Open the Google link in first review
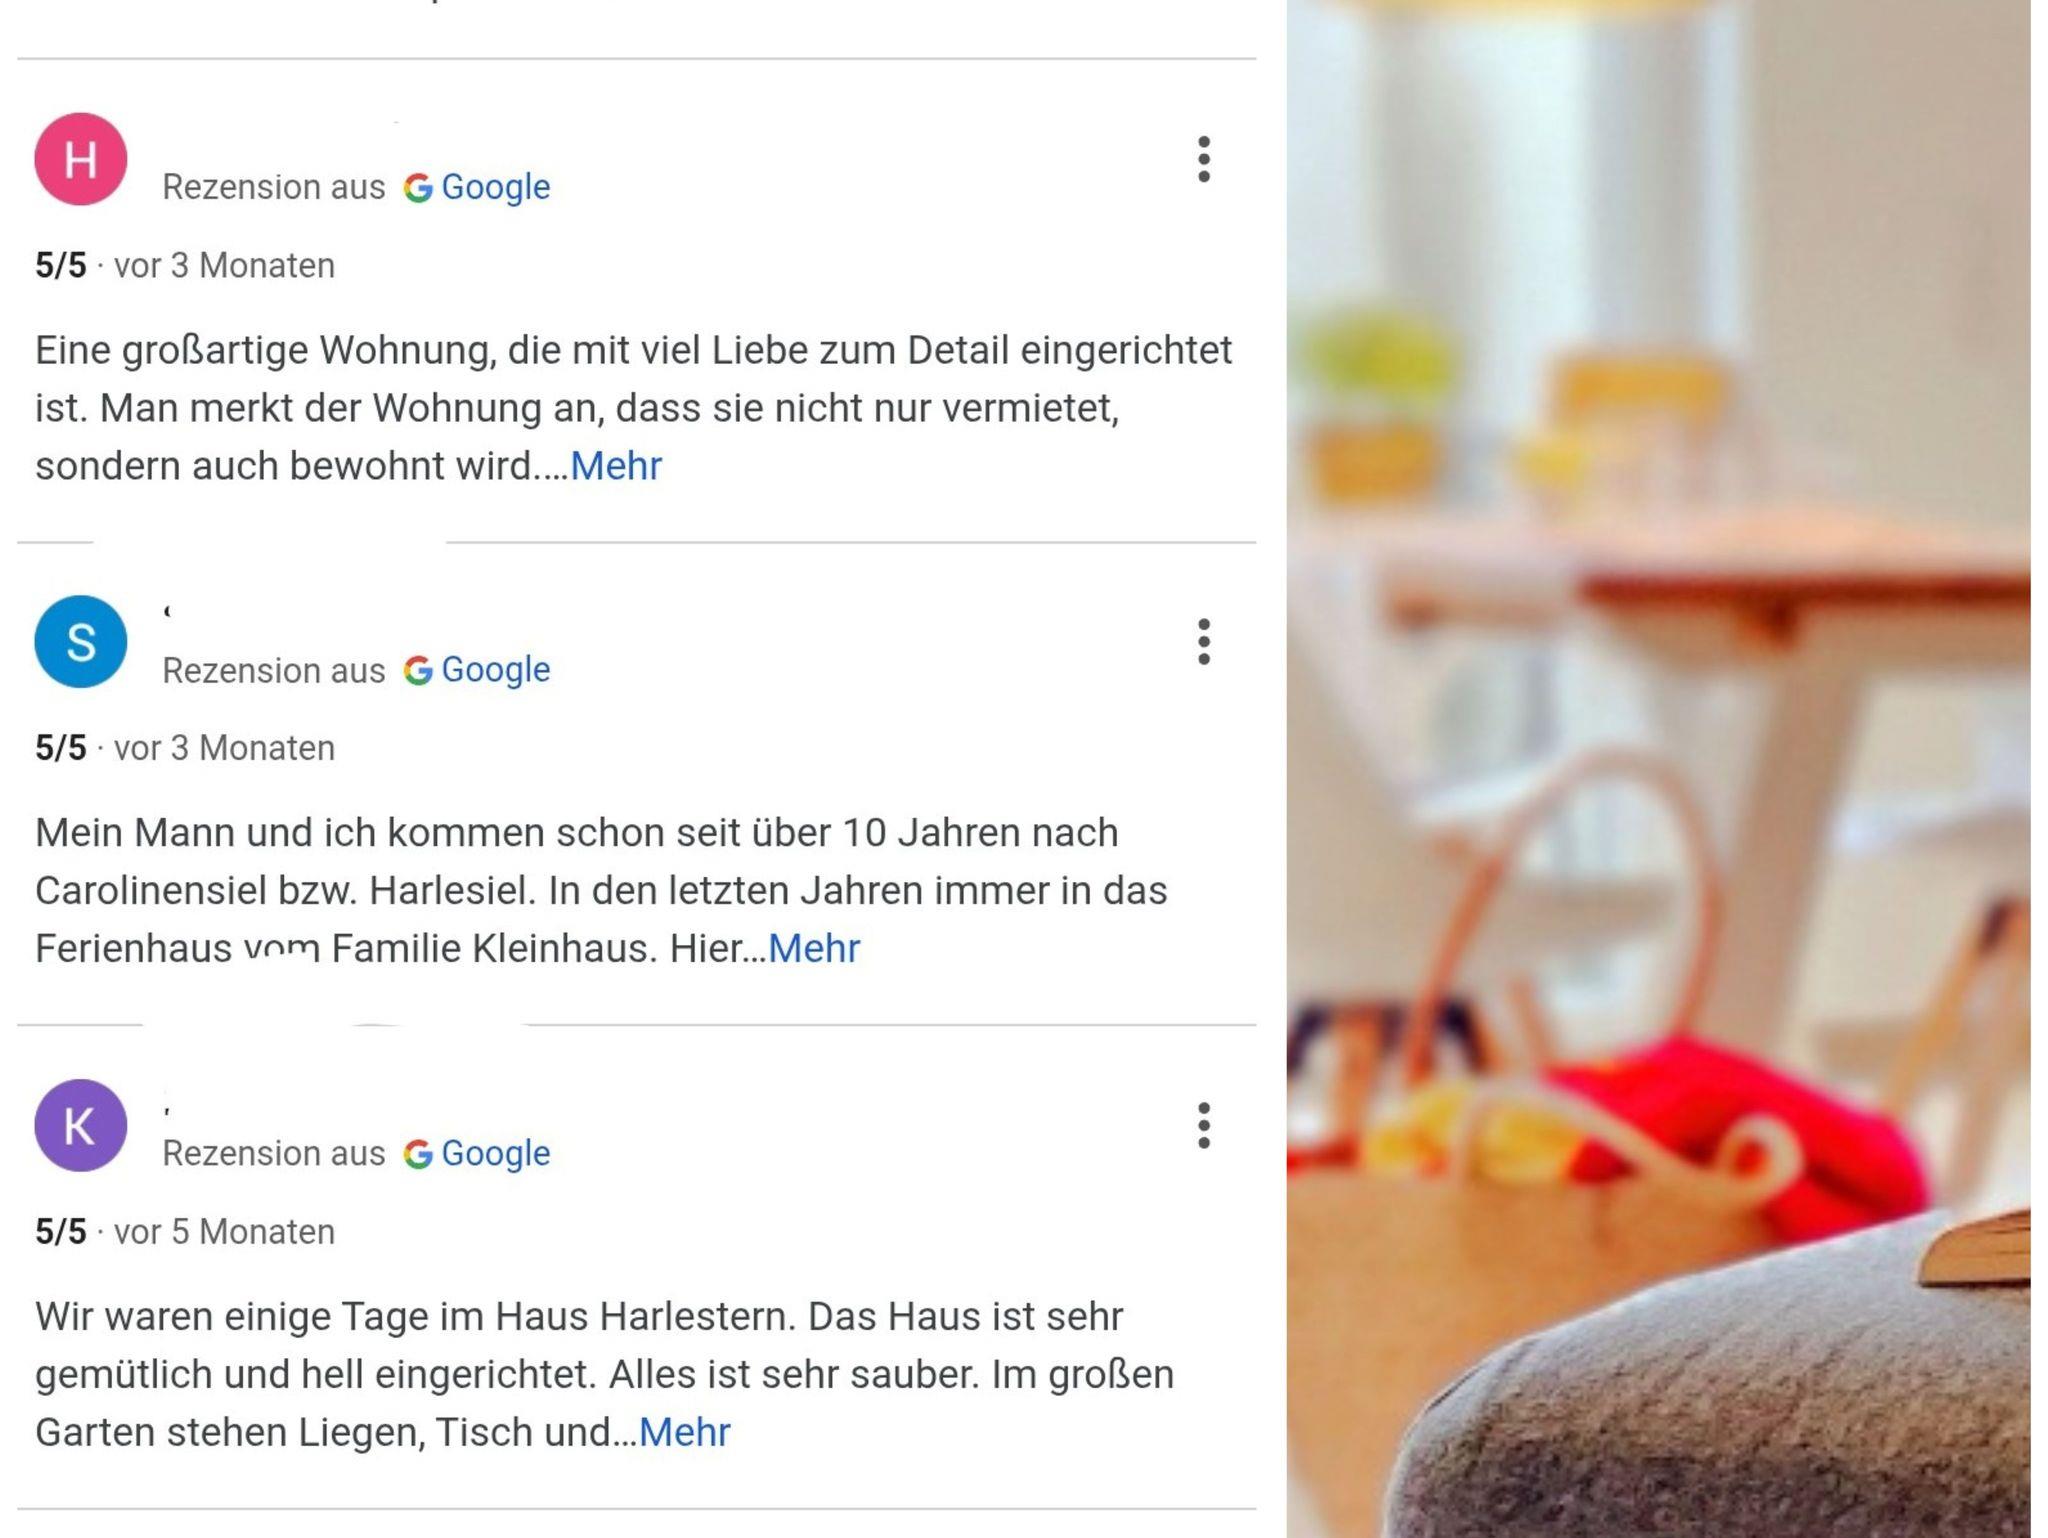 [x=496, y=188]
